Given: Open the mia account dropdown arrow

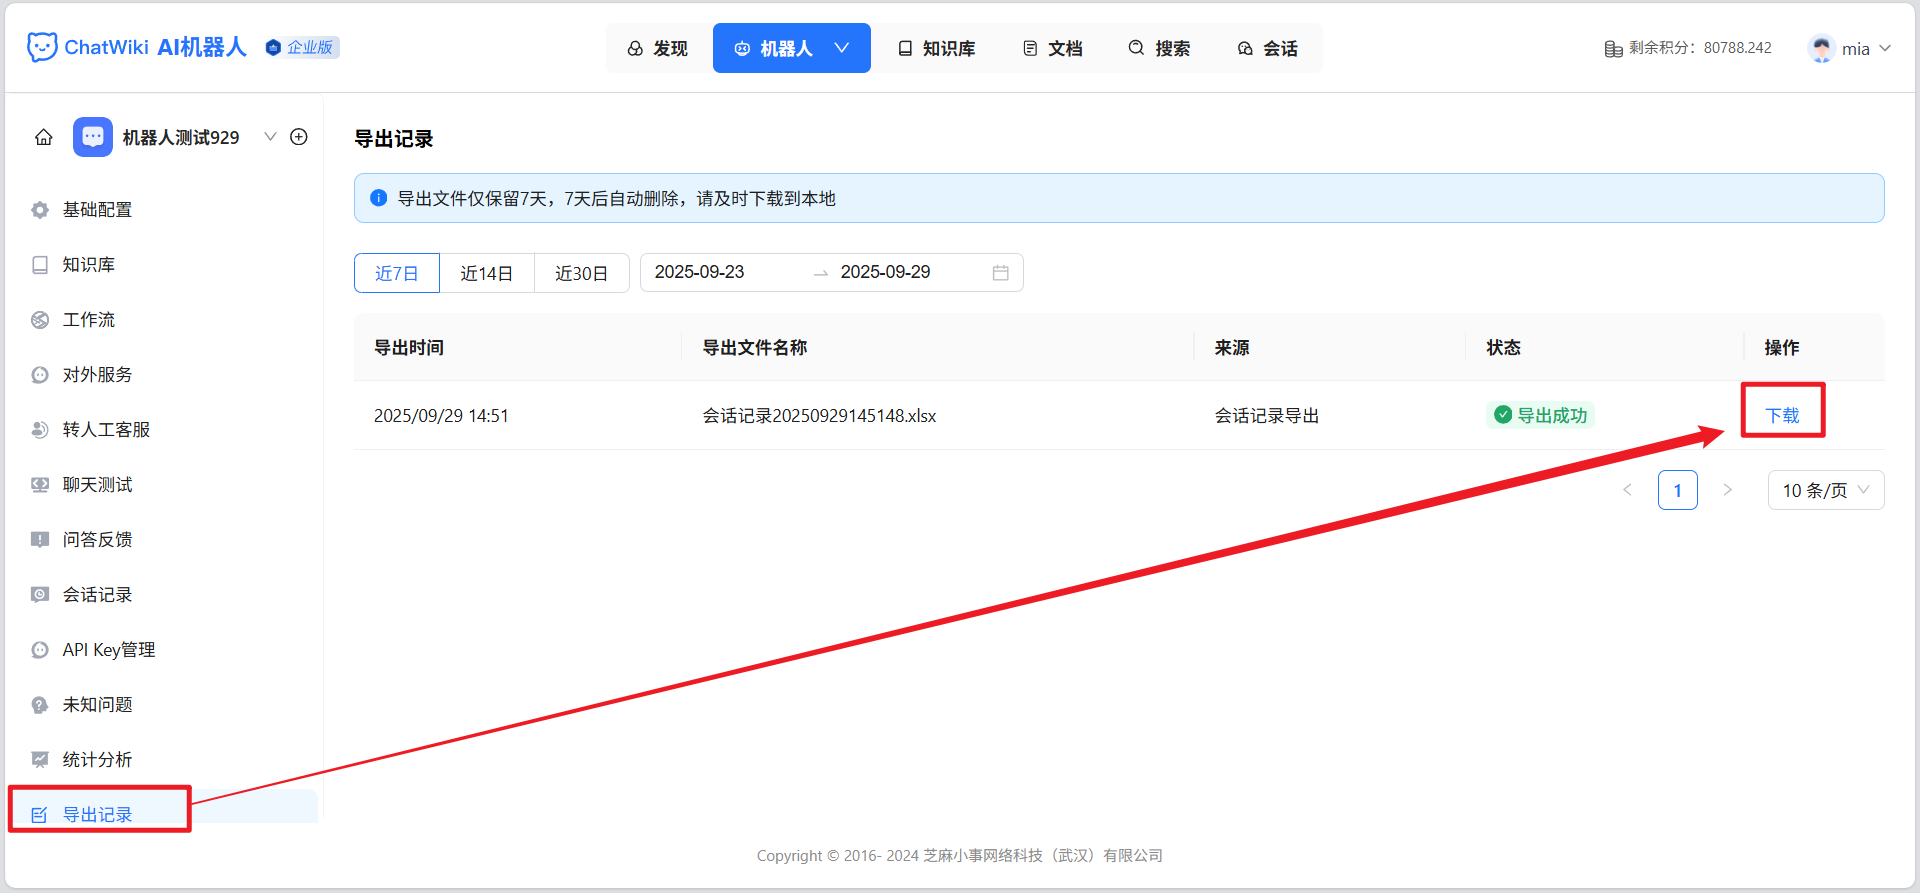Looking at the screenshot, I should (1885, 48).
